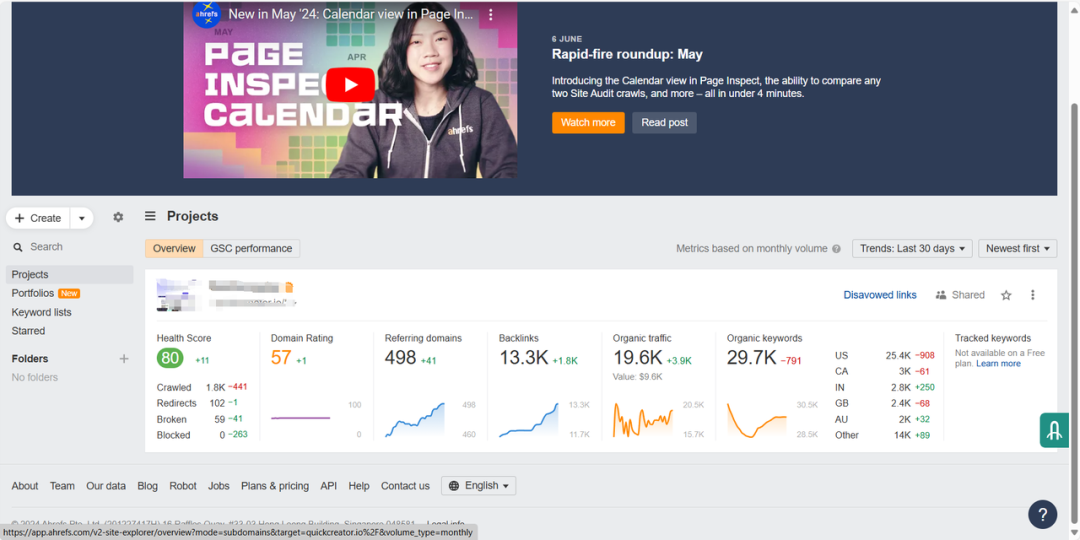The height and width of the screenshot is (540, 1080).
Task: Click the Jobs footer link
Action: [x=219, y=486]
